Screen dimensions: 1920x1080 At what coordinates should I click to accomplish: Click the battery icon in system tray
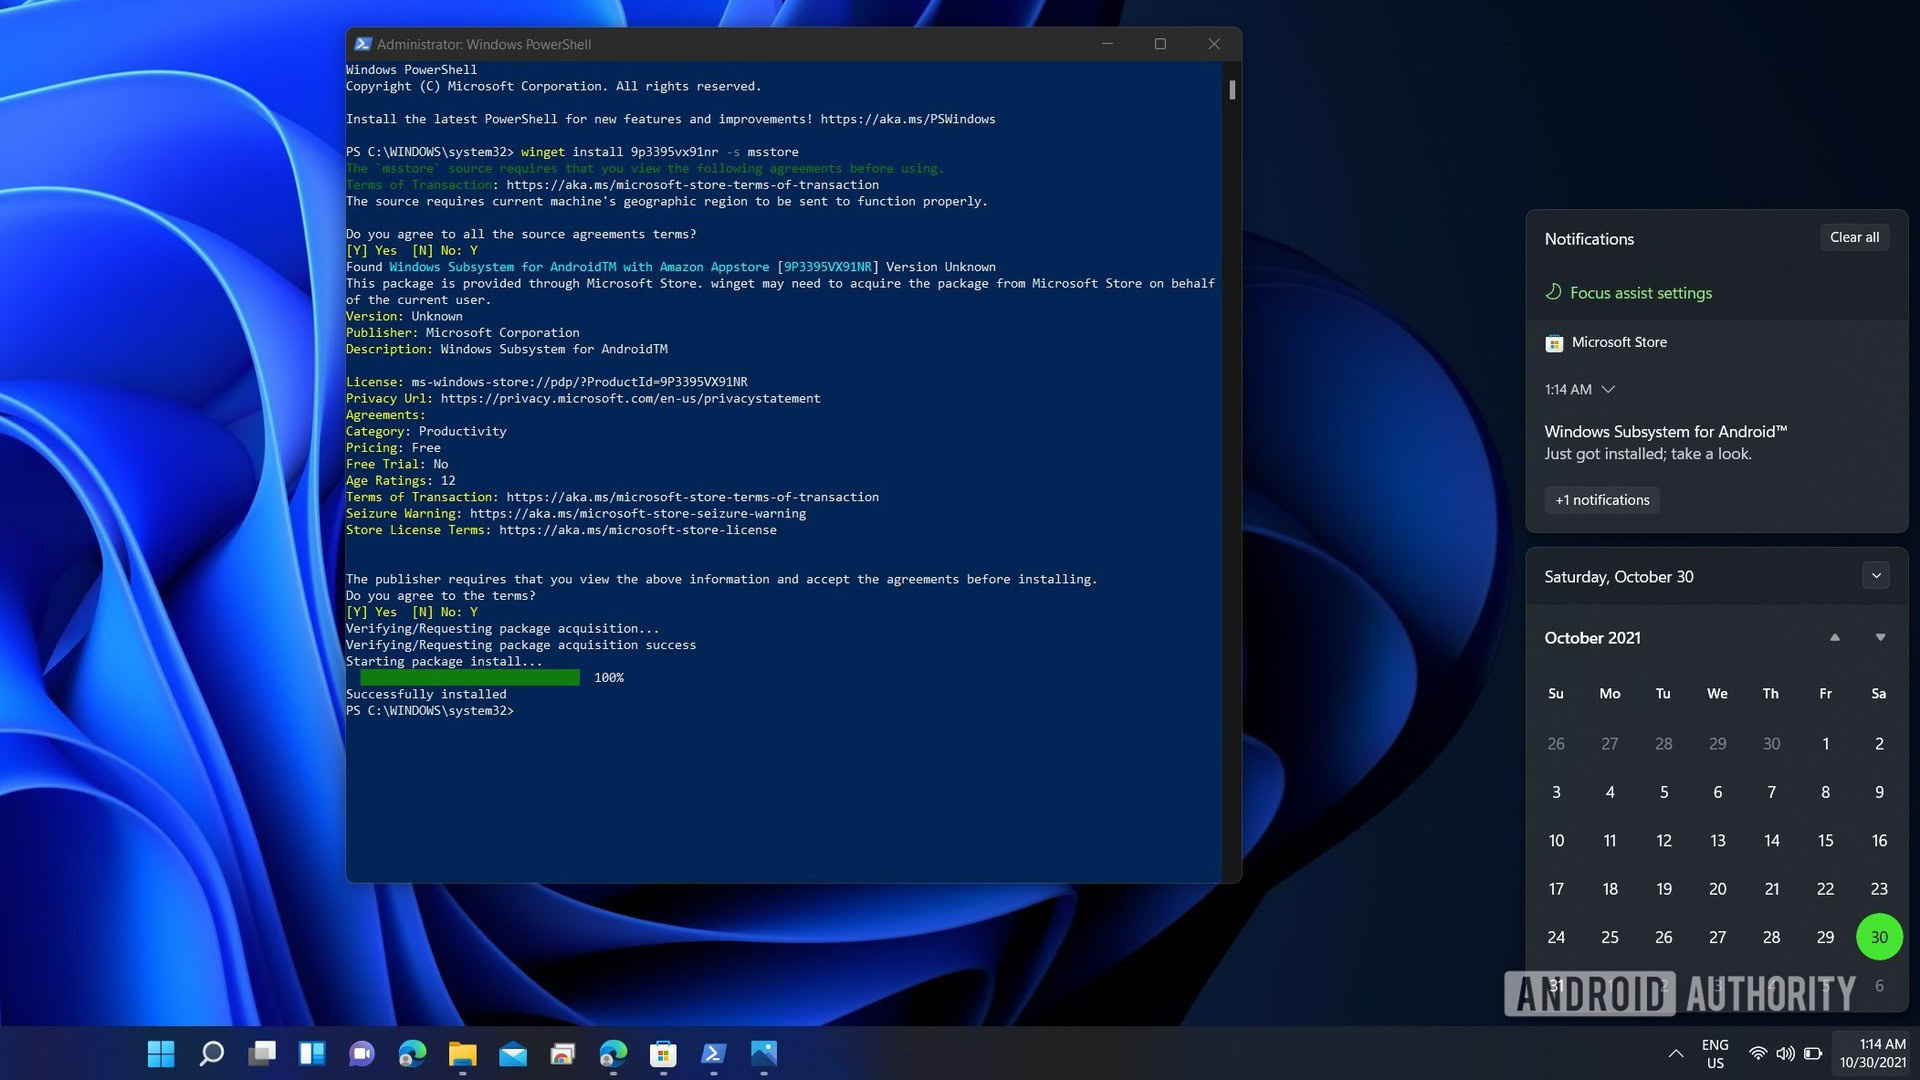(x=1813, y=1053)
